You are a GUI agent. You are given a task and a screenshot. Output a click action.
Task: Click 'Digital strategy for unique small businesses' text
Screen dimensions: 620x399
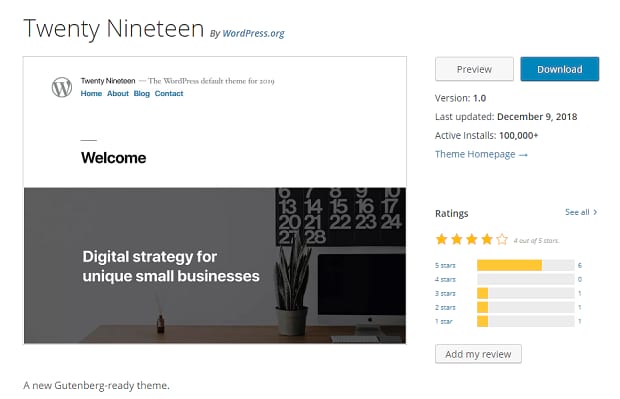pos(171,267)
